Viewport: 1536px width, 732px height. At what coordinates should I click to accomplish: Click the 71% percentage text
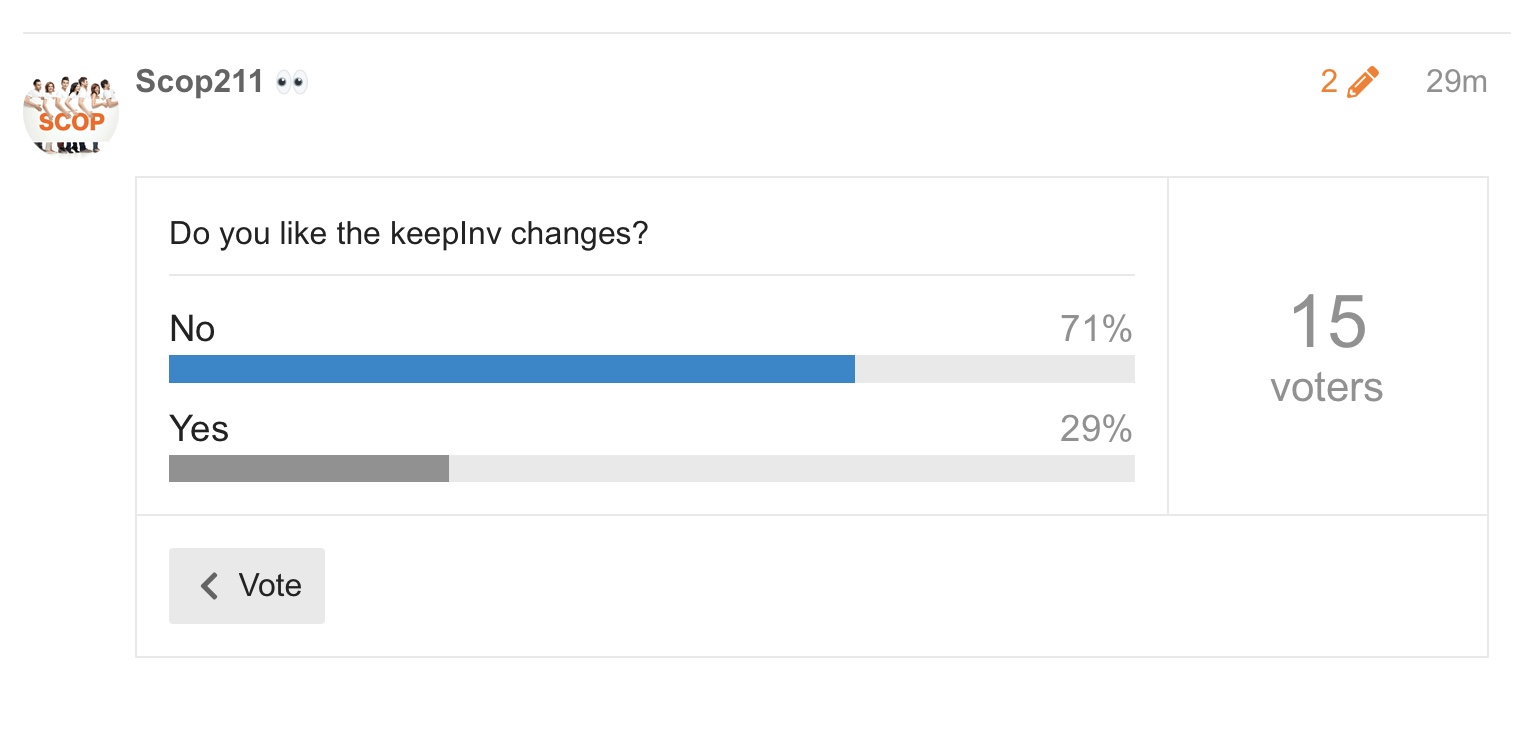pyautogui.click(x=1097, y=328)
